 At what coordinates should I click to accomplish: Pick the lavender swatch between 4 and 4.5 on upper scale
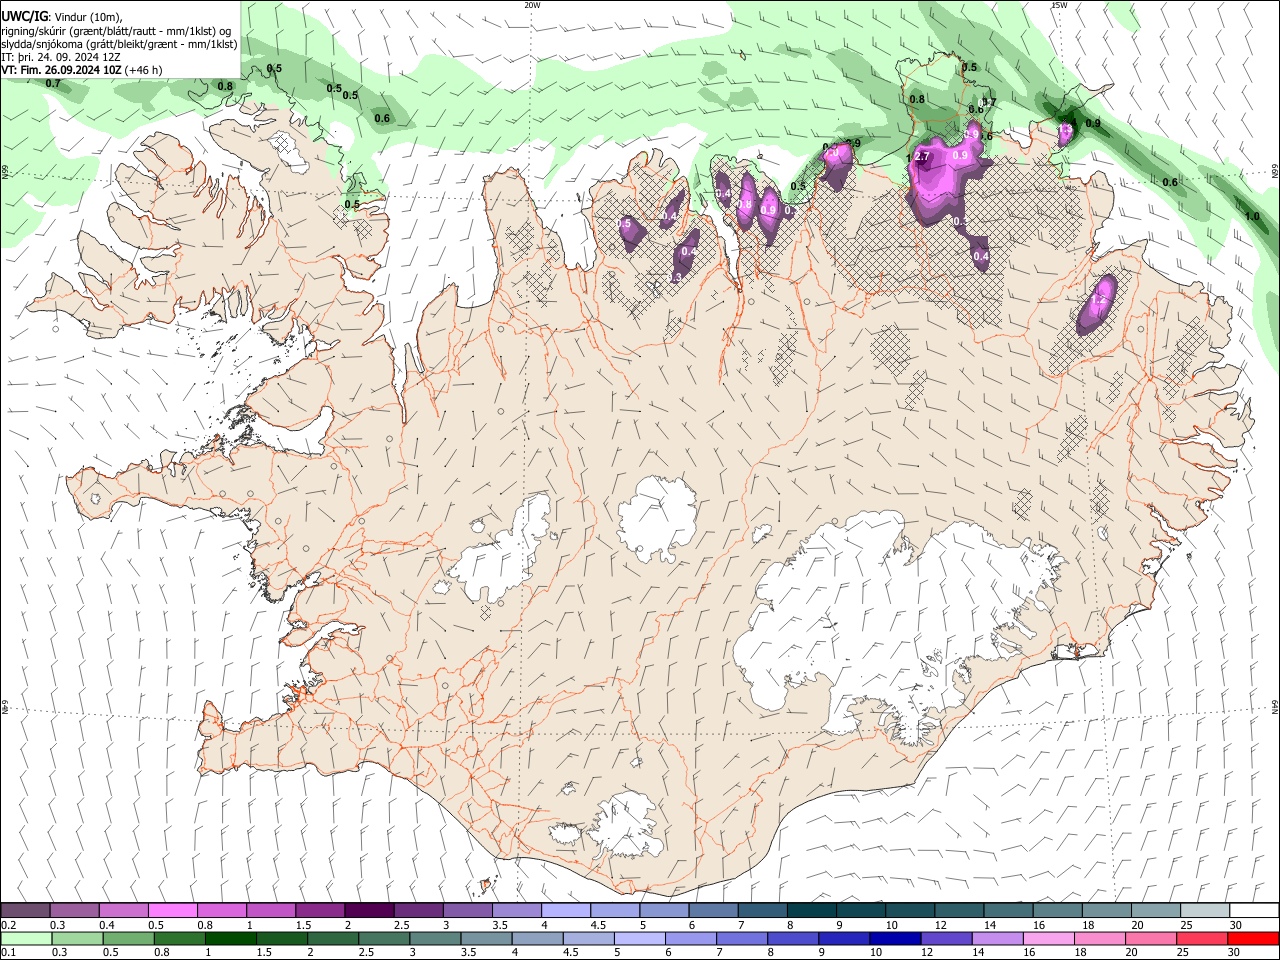point(564,911)
